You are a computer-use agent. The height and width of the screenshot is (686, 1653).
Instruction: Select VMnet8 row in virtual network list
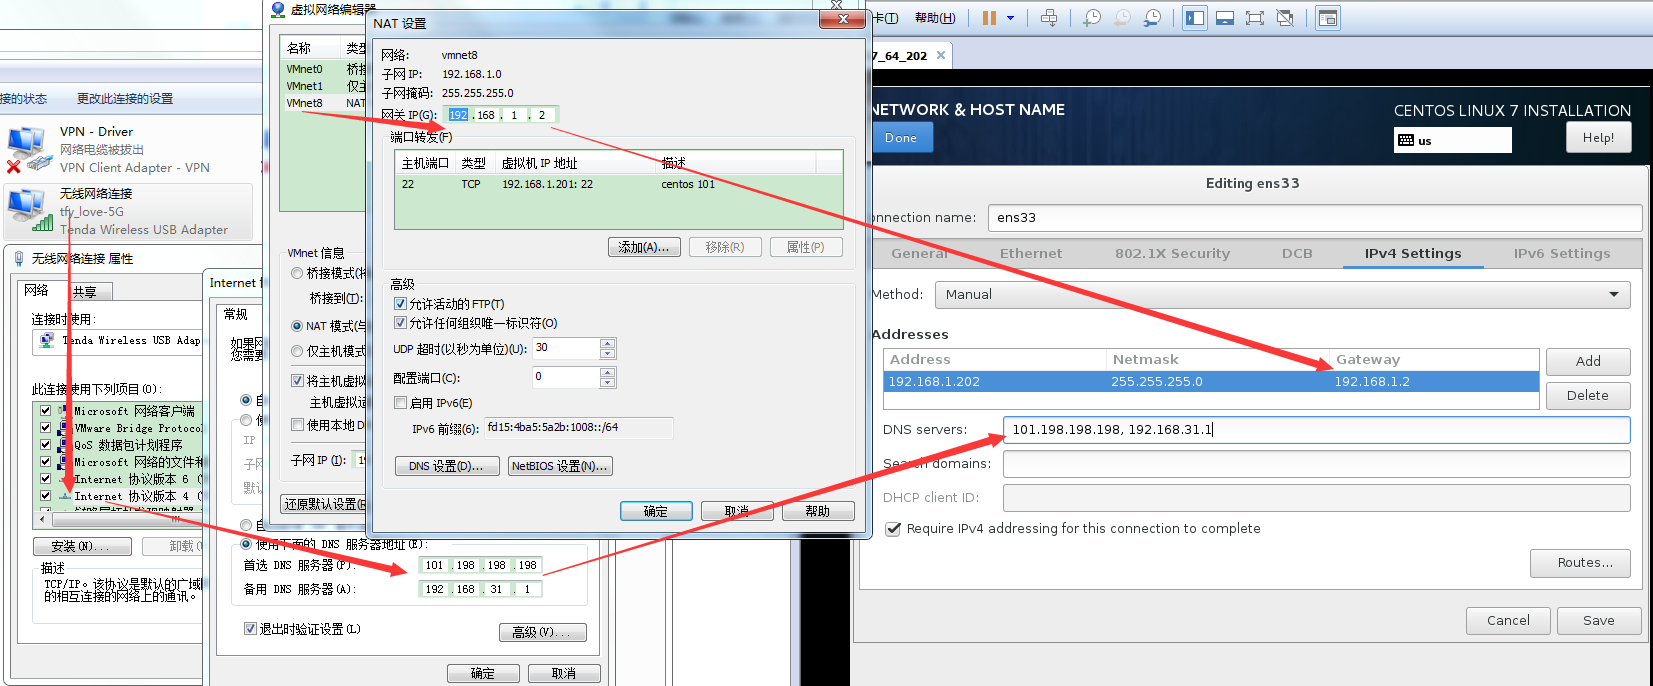coord(325,103)
